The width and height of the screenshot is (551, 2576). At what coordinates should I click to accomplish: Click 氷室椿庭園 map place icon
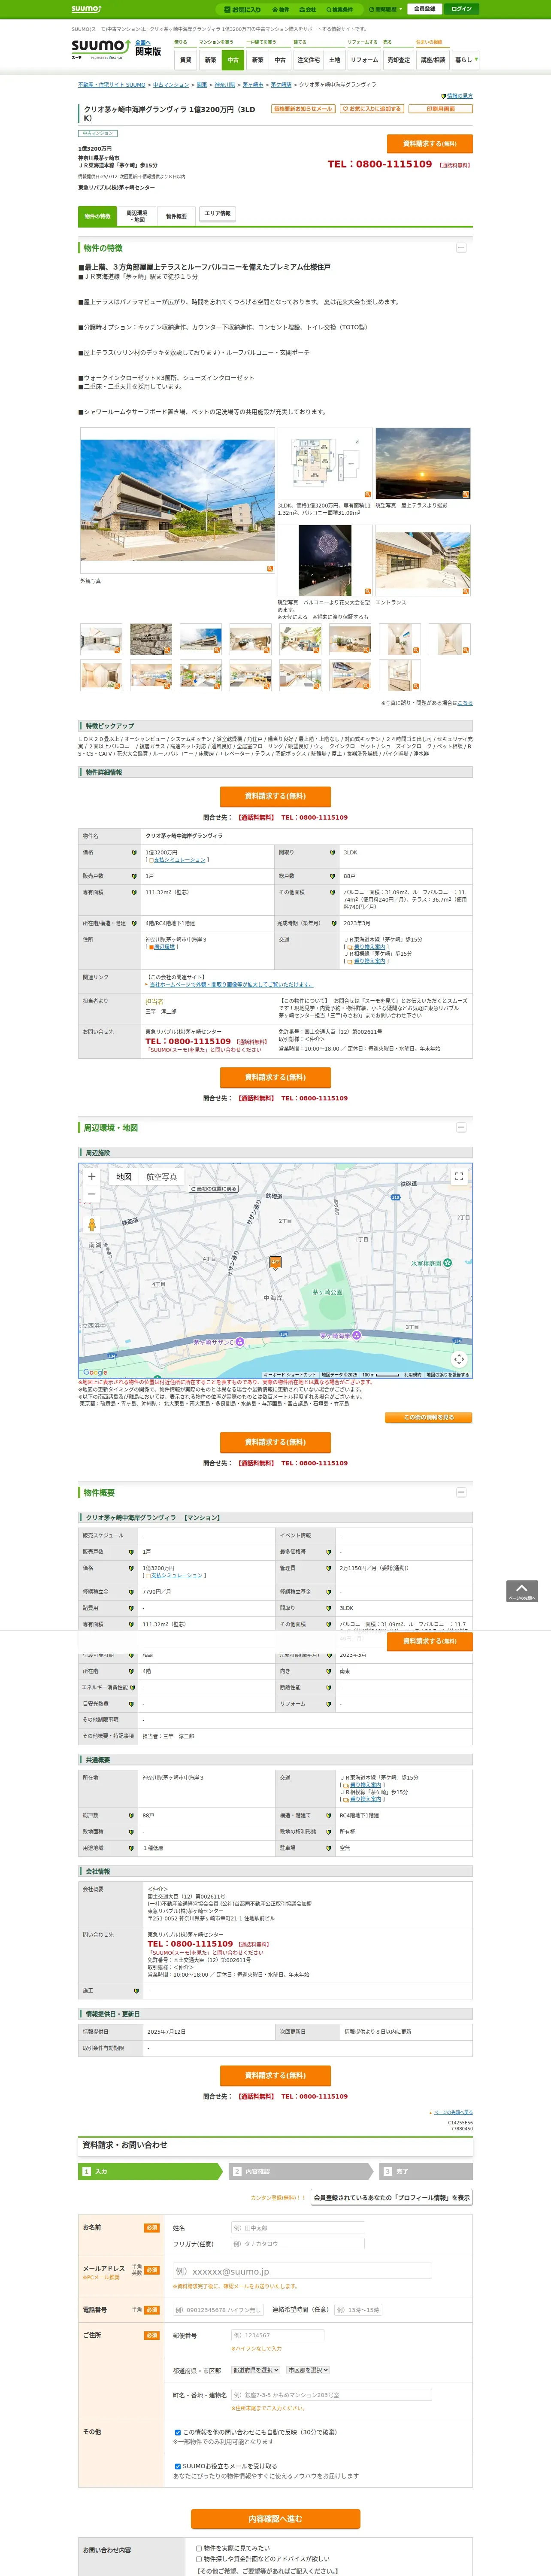(447, 1263)
